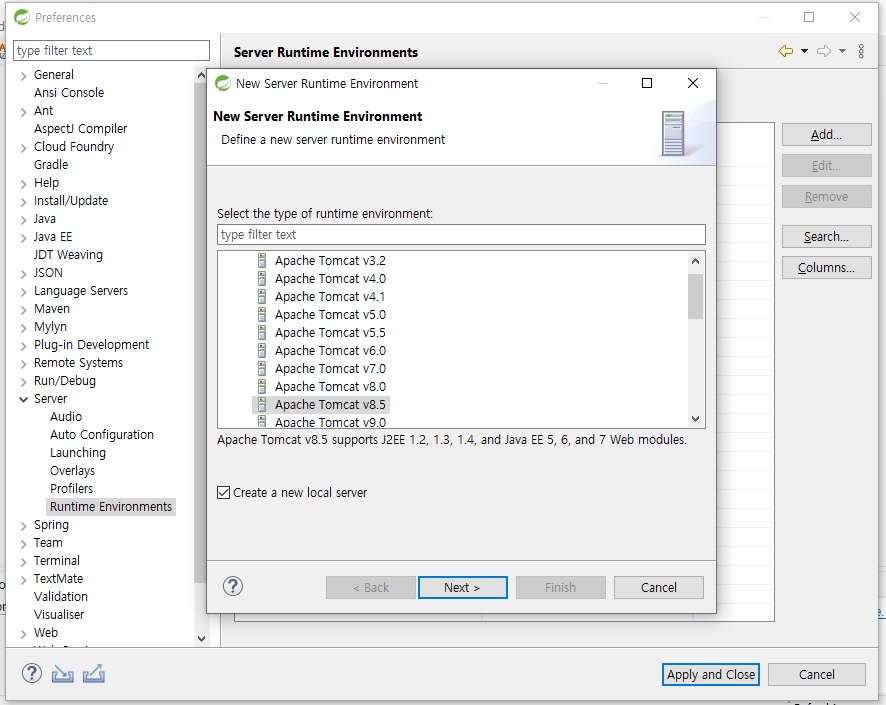Expand the General preferences node
The height and width of the screenshot is (705, 886).
pos(23,76)
